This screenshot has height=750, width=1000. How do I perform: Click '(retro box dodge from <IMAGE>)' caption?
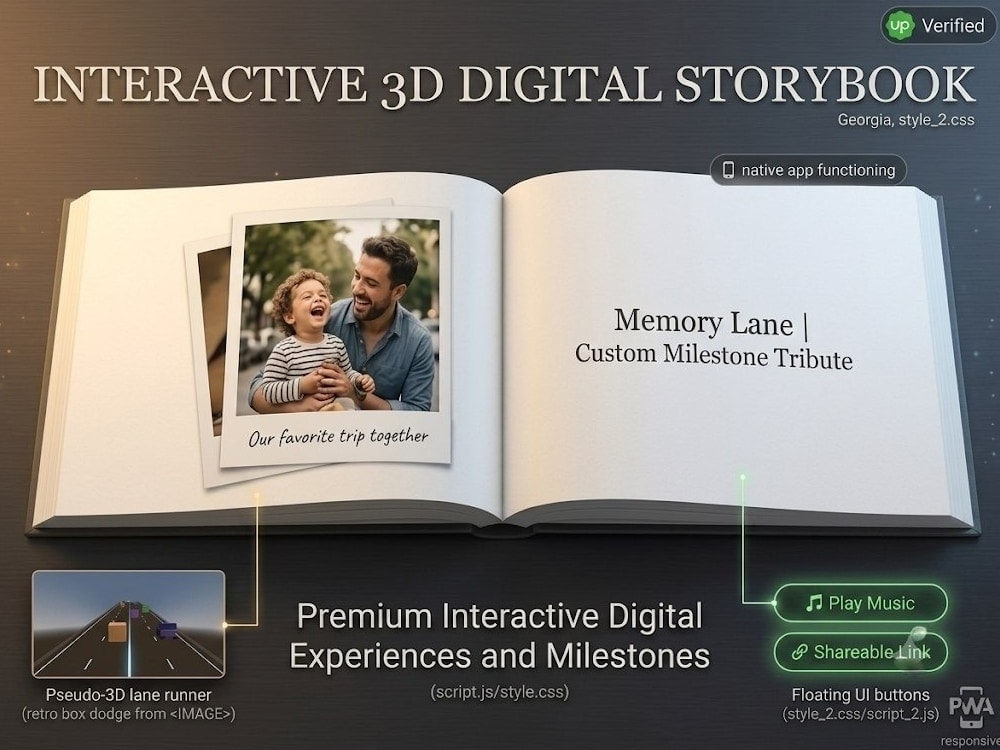(128, 714)
